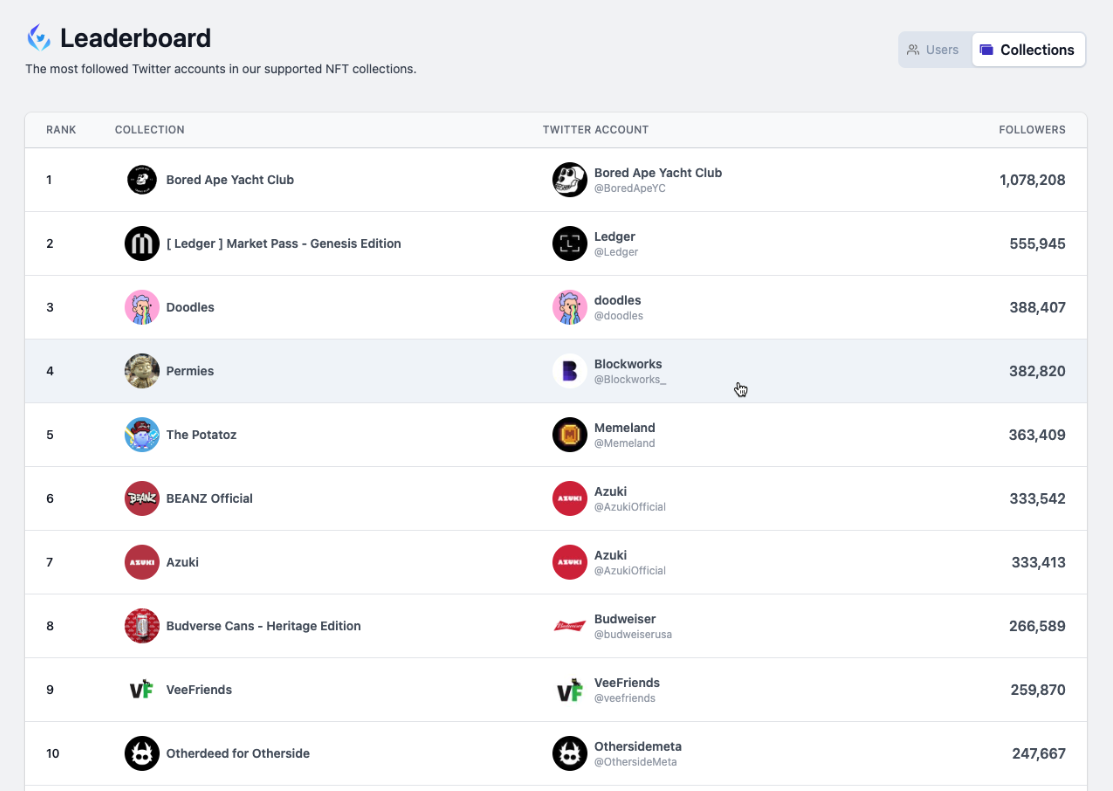Click the COLLECTION column header
This screenshot has width=1113, height=791.
click(x=150, y=130)
